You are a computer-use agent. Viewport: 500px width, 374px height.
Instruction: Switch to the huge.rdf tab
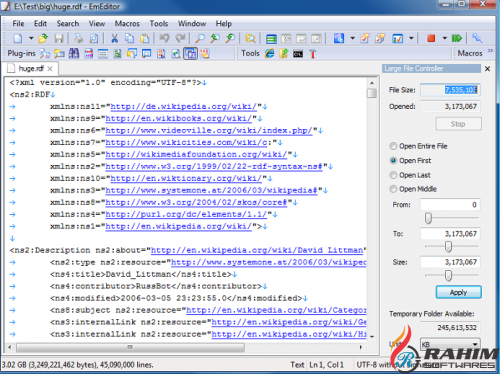point(31,69)
